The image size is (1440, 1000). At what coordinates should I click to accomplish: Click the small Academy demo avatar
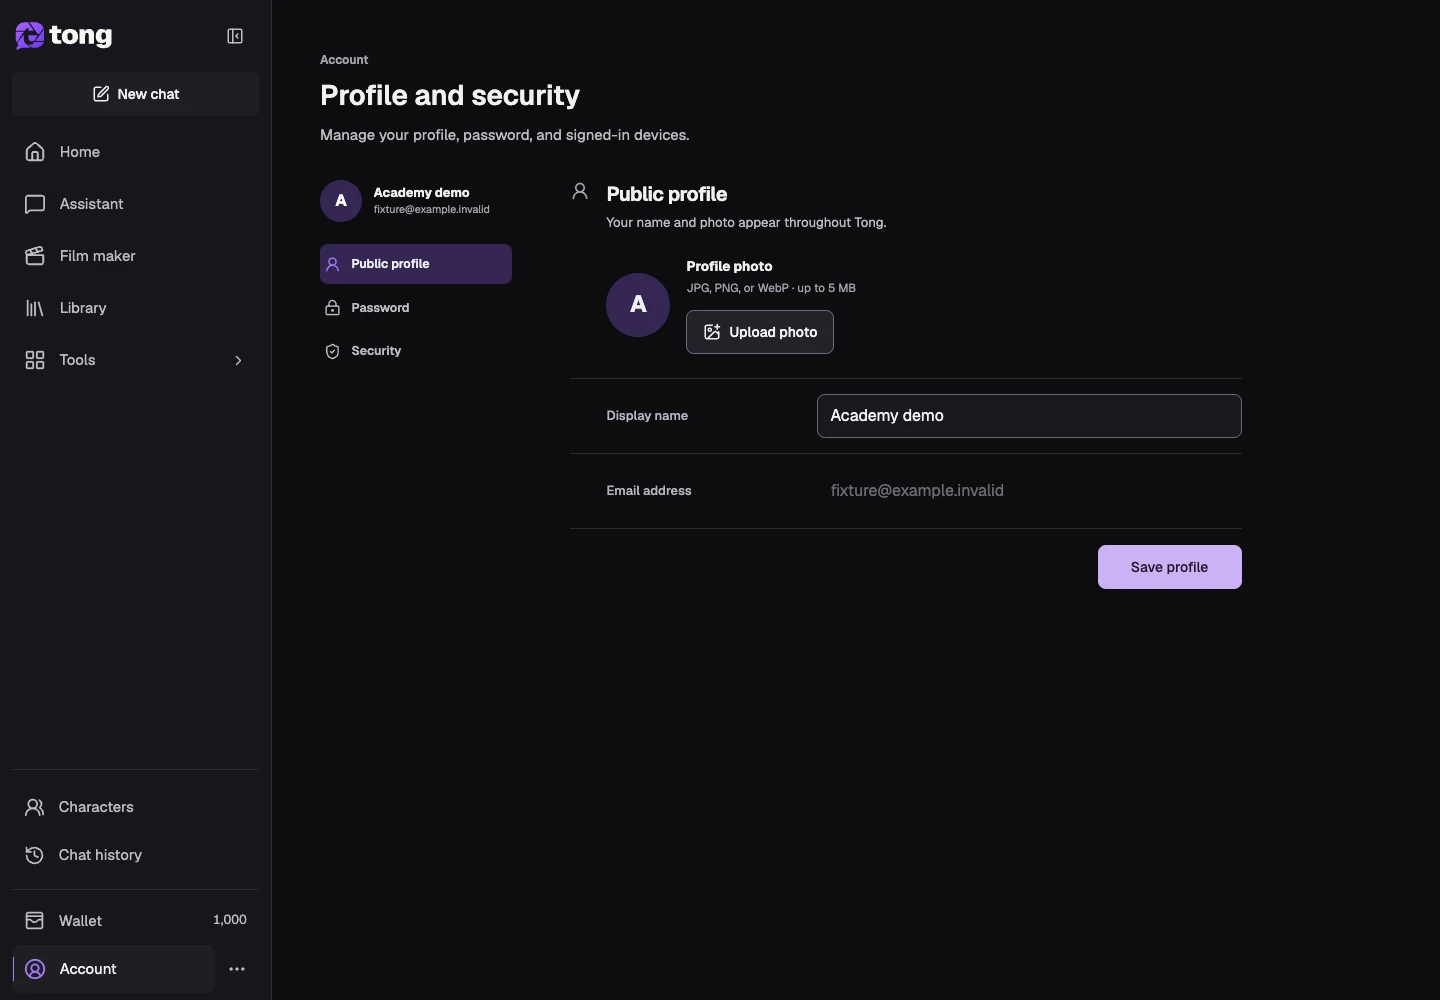(341, 201)
